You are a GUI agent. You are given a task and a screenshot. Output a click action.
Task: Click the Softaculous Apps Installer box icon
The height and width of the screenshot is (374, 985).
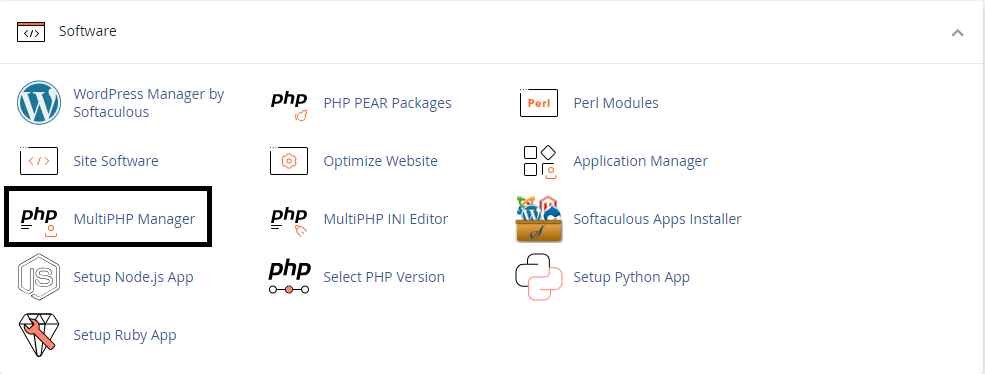[539, 219]
